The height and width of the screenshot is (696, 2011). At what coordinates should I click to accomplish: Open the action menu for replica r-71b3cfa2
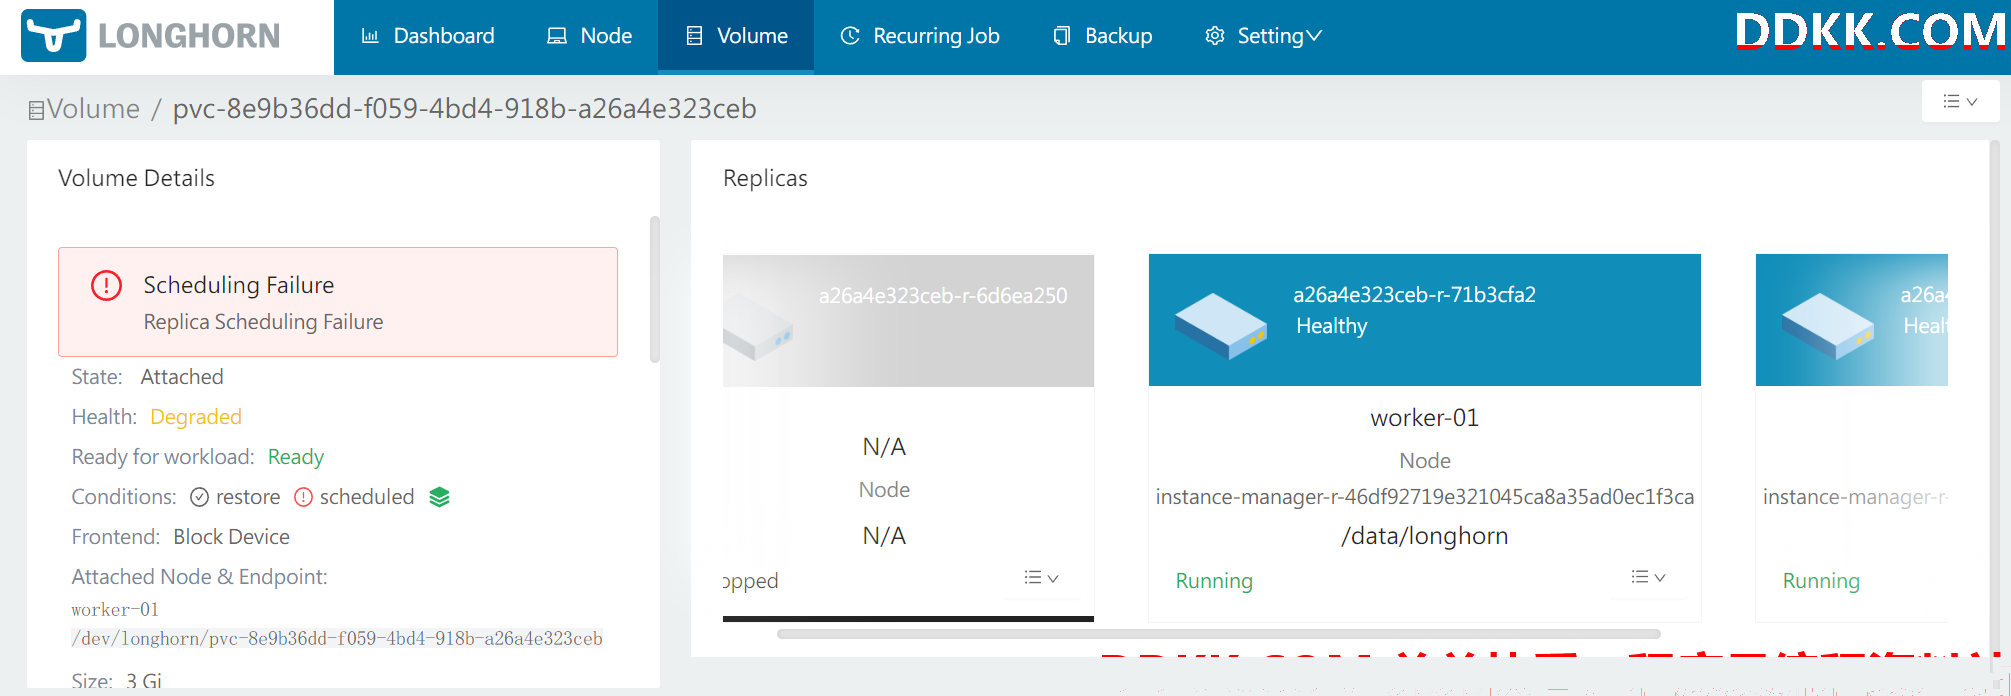(1648, 577)
